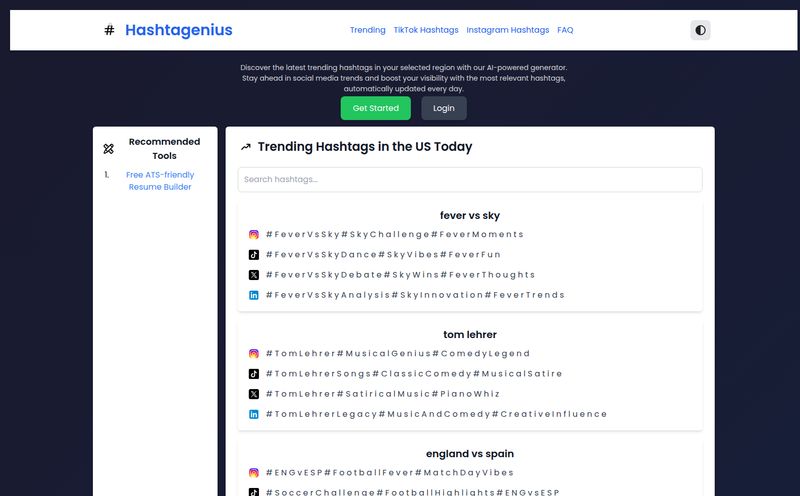Select the tom lehrer title

[x=470, y=335]
